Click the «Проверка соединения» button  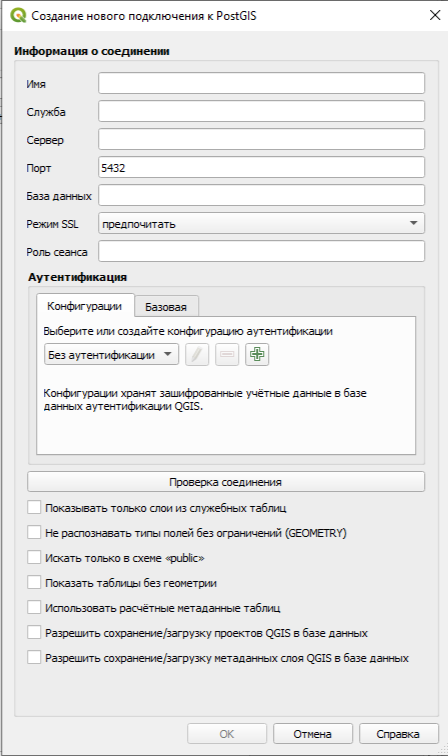[226, 482]
